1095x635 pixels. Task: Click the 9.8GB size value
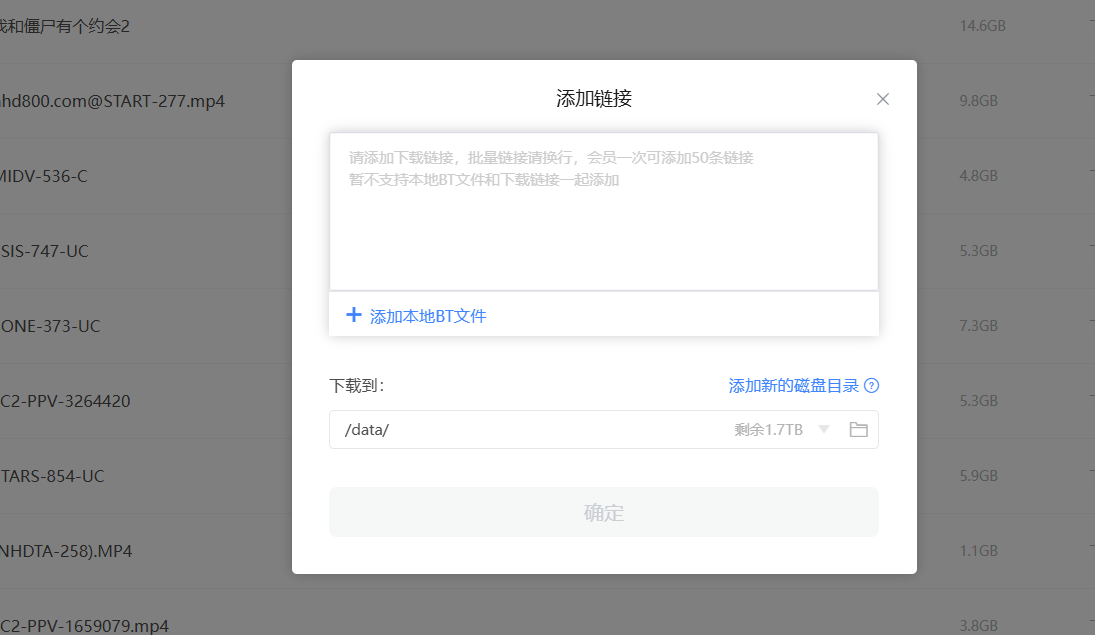[978, 101]
